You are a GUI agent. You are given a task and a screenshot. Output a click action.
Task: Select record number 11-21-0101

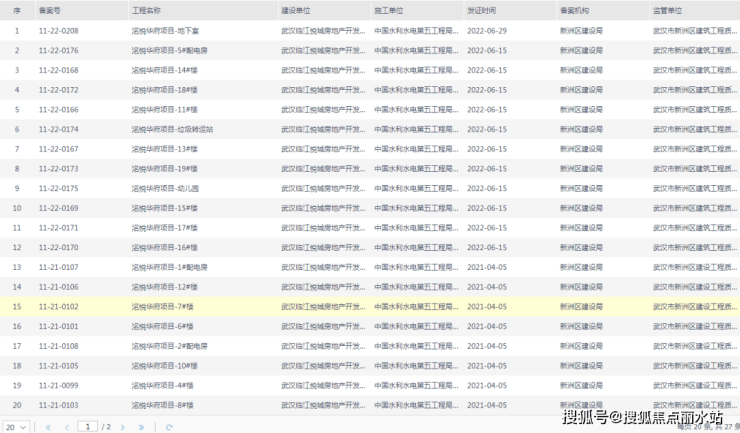(59, 326)
